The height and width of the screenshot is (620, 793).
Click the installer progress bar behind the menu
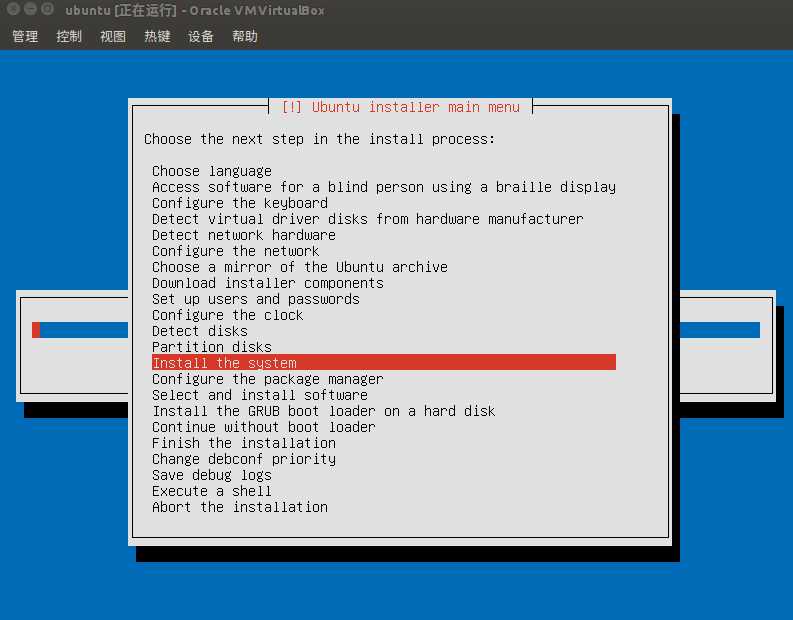80,330
